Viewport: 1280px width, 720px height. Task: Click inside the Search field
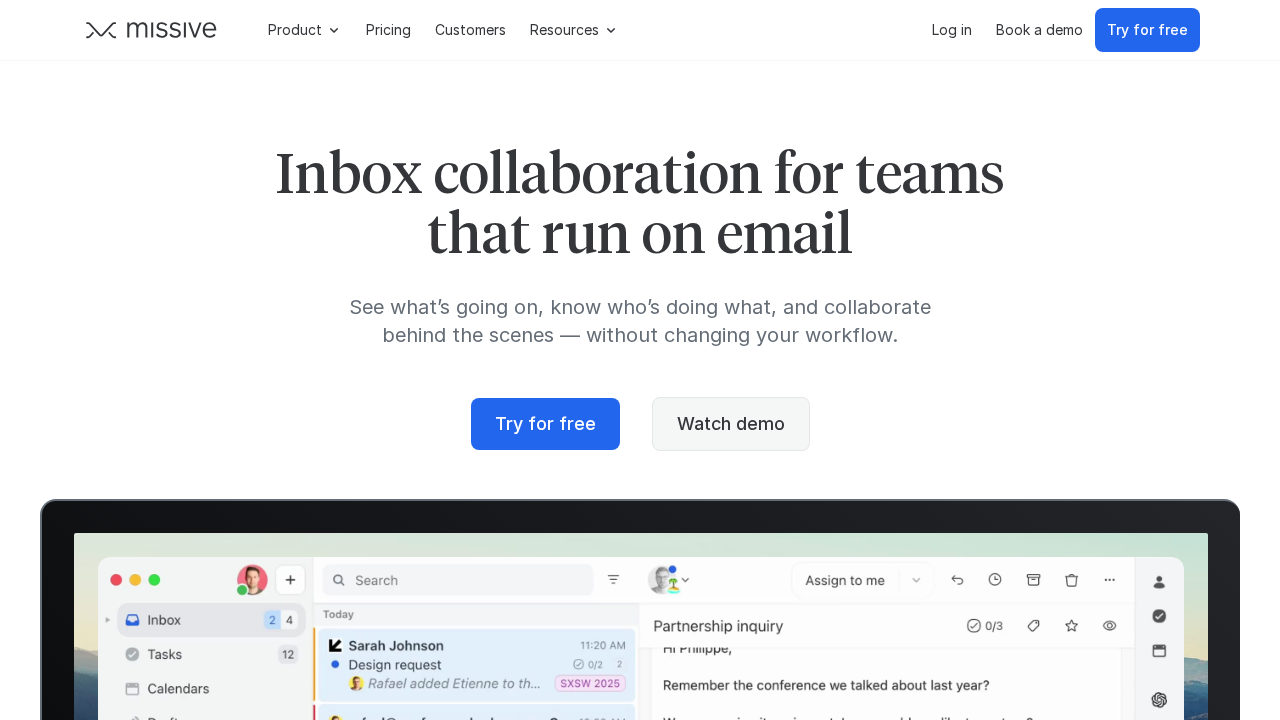pos(457,581)
